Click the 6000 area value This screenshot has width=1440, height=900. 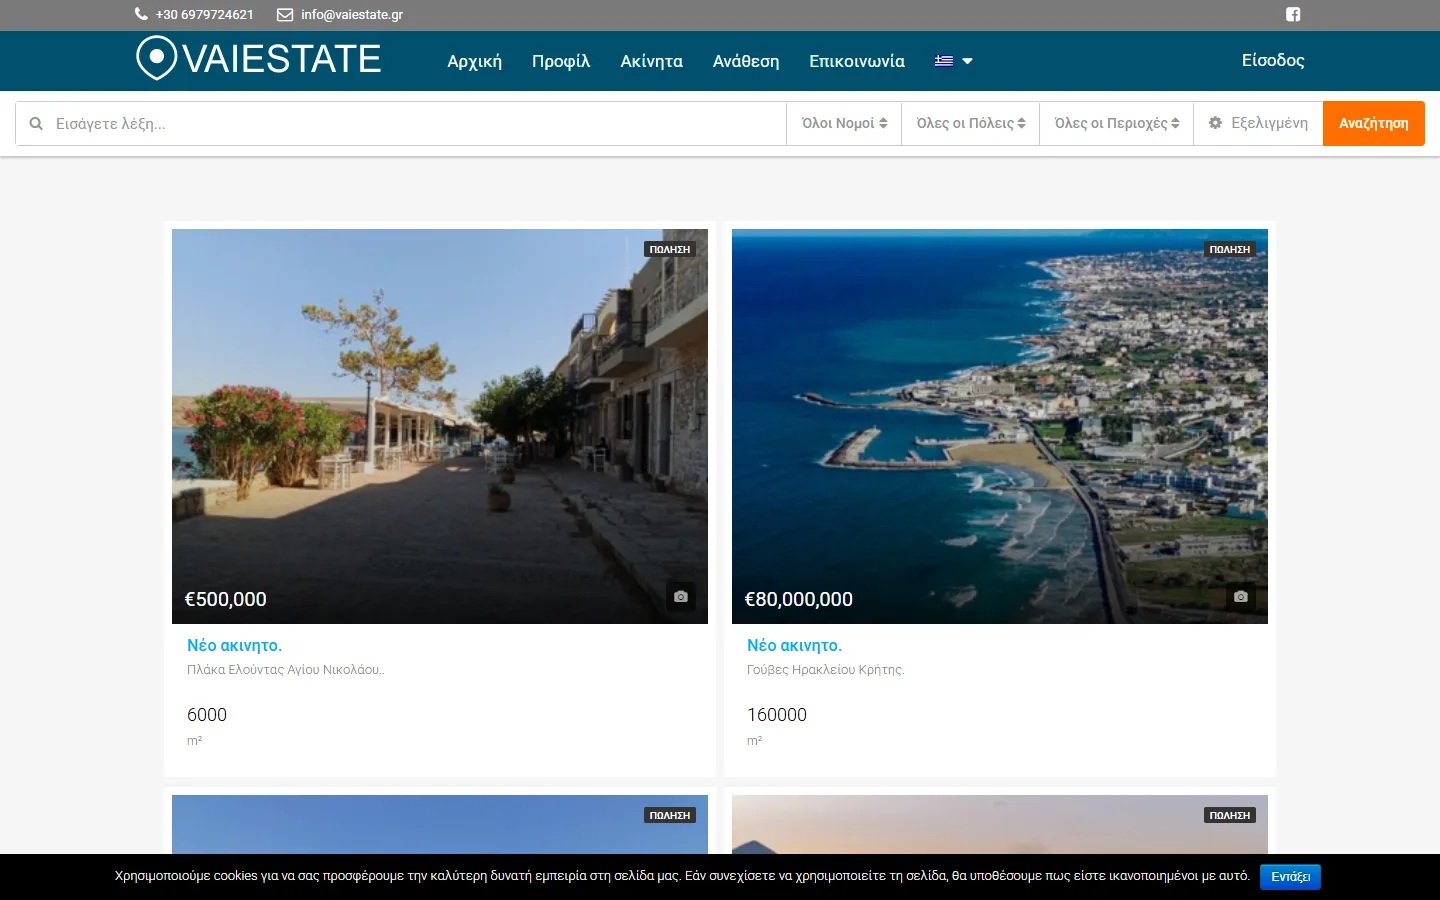pyautogui.click(x=207, y=715)
